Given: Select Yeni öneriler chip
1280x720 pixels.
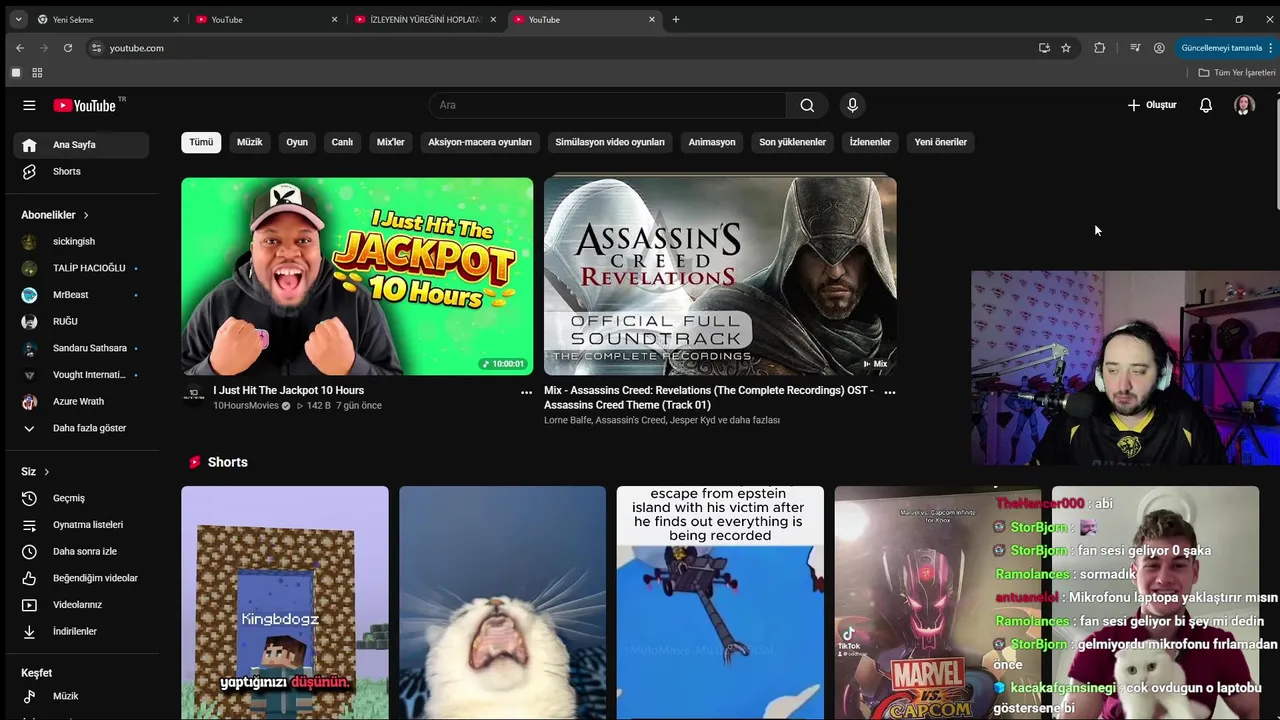Looking at the screenshot, I should tap(941, 142).
